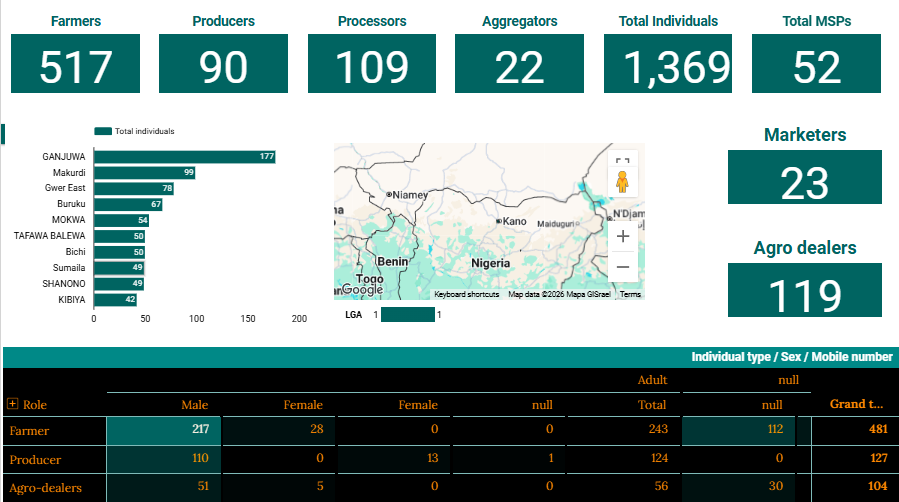This screenshot has height=502, width=899.
Task: Click the Agro dealers value 119
Action: [x=804, y=296]
